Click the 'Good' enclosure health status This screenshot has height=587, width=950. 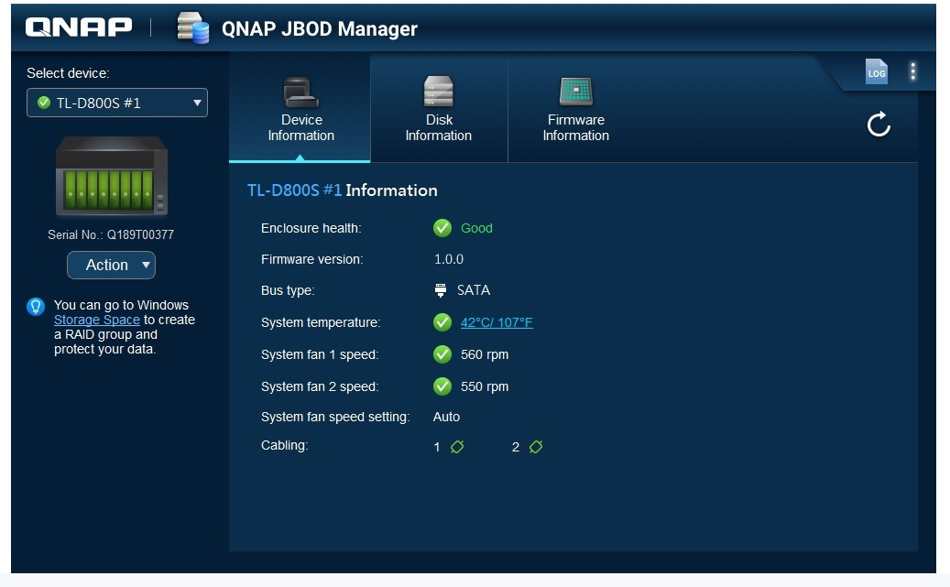pos(476,228)
